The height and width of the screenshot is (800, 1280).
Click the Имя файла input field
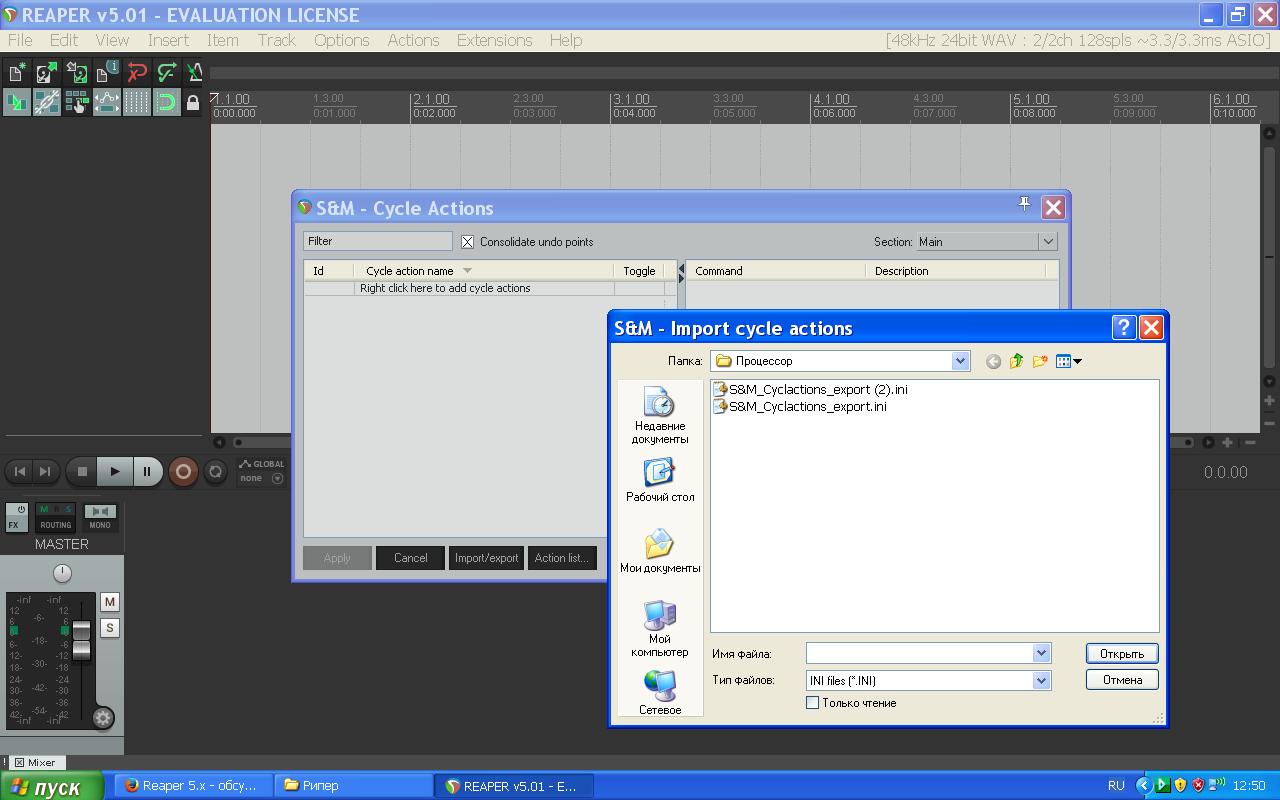coord(920,653)
